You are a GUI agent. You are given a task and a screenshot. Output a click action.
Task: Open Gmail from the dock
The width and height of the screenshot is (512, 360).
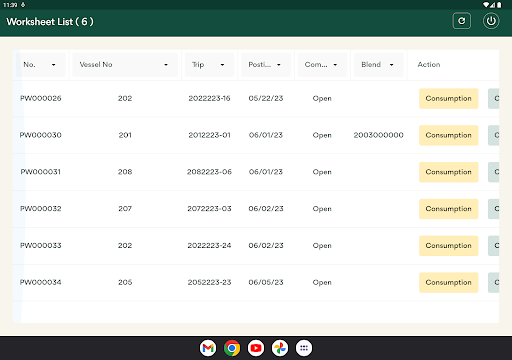click(x=208, y=348)
